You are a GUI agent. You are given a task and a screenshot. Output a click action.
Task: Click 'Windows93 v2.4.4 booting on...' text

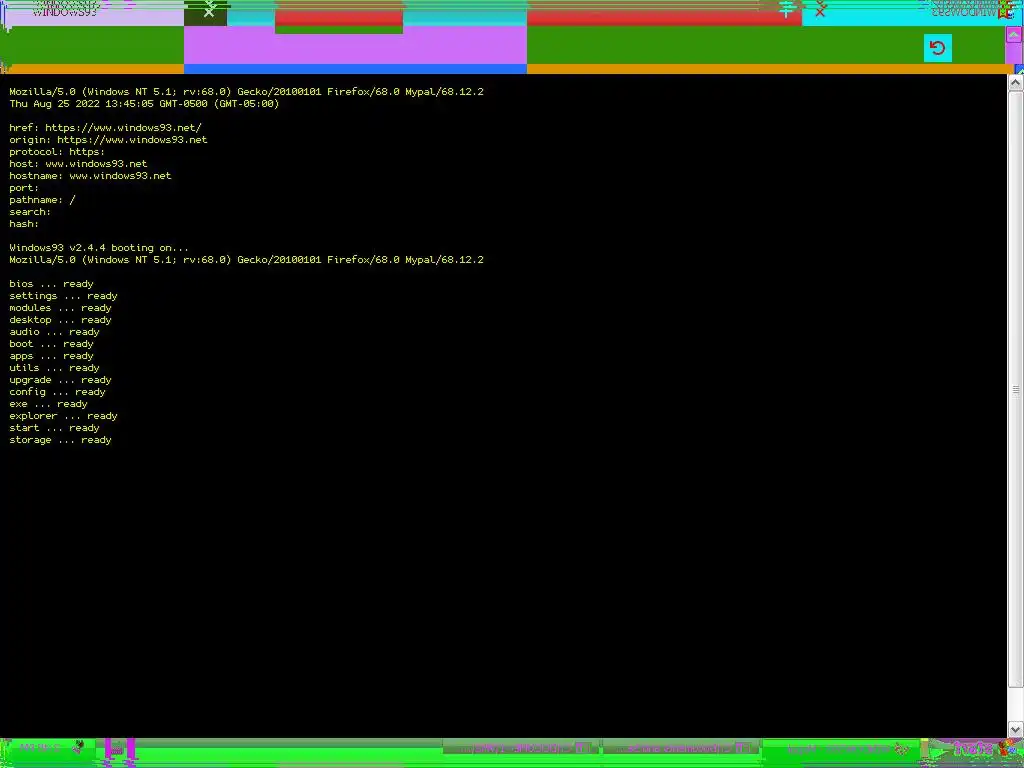point(99,248)
